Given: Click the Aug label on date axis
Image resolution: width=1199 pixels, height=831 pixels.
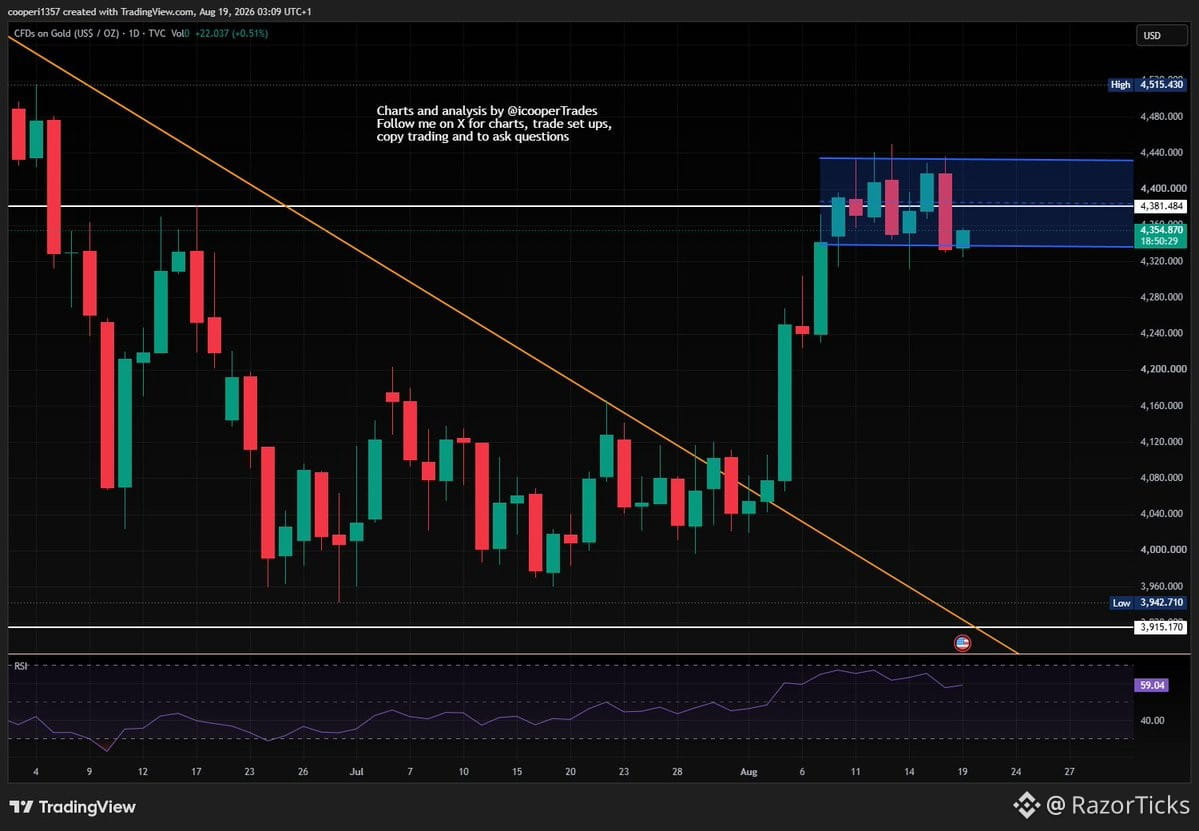Looking at the screenshot, I should [x=749, y=771].
